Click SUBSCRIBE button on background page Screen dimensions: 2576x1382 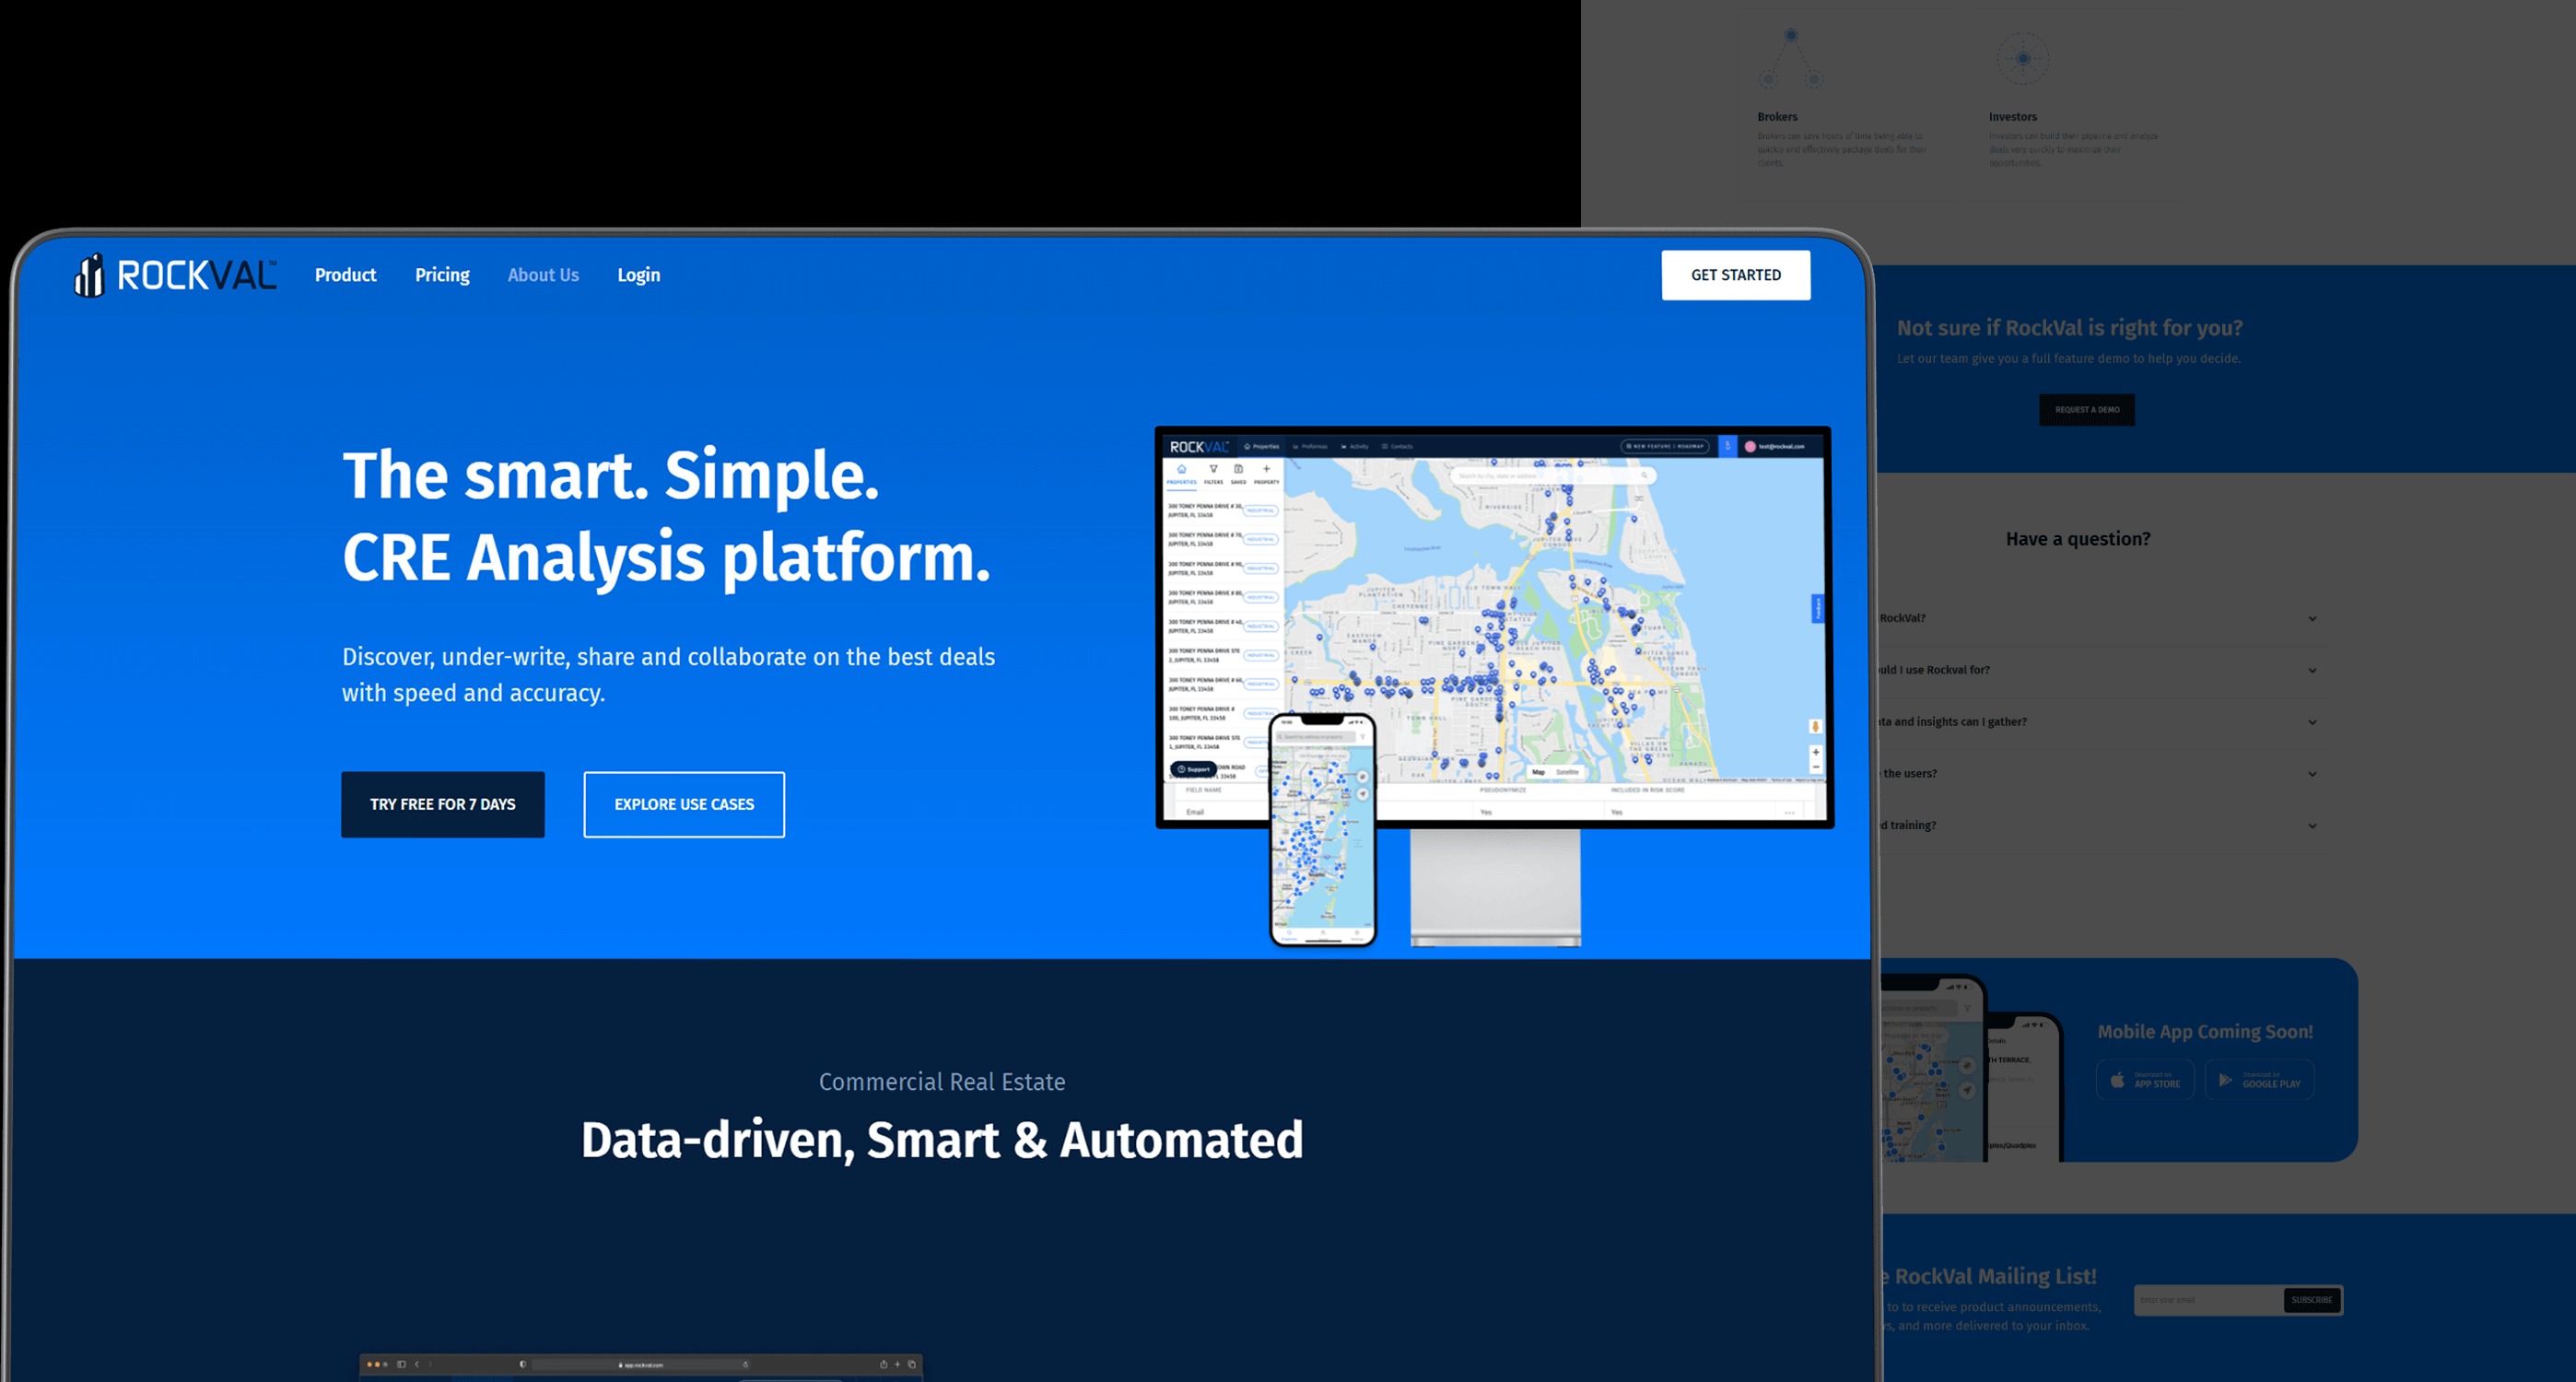coord(2312,1300)
